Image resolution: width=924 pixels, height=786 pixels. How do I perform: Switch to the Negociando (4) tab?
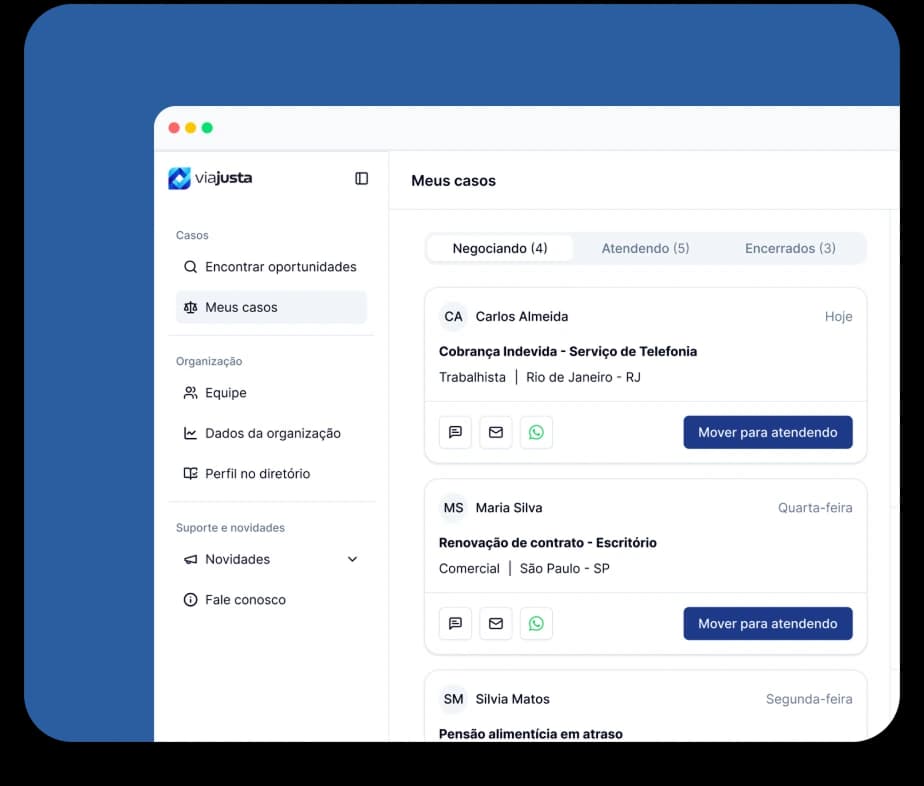click(x=500, y=249)
